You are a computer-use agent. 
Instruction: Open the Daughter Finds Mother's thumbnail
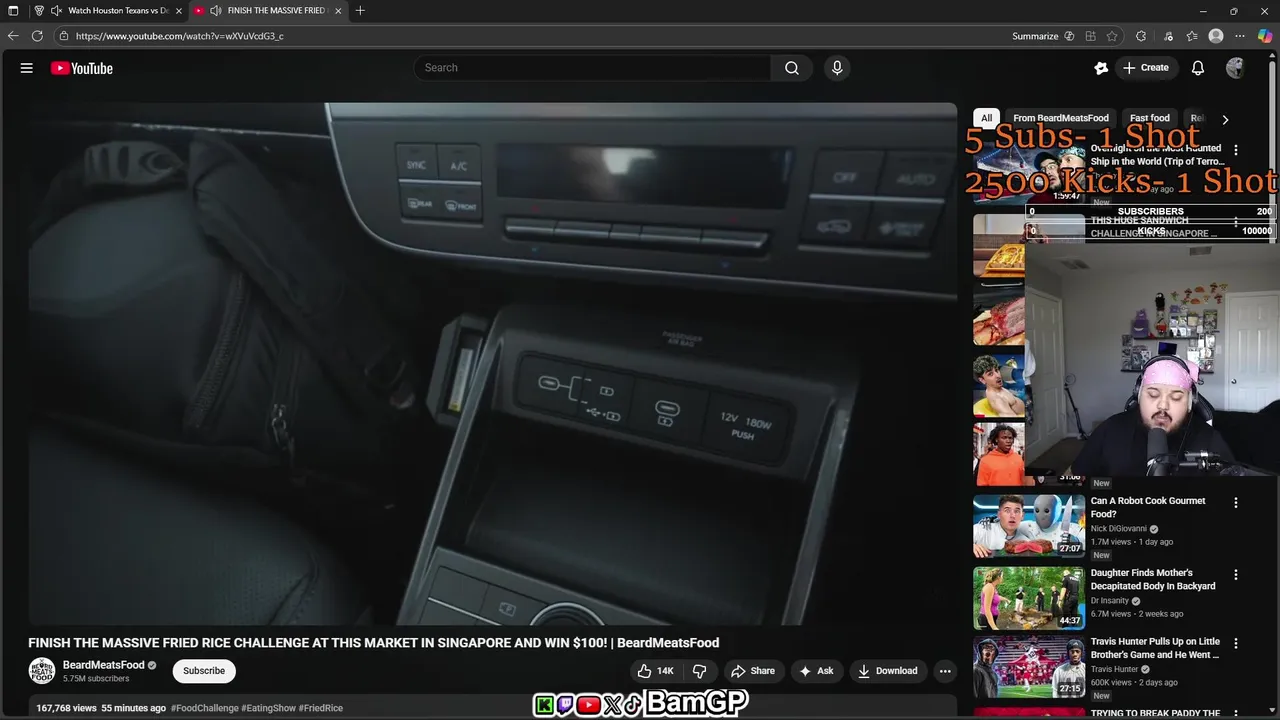1029,598
